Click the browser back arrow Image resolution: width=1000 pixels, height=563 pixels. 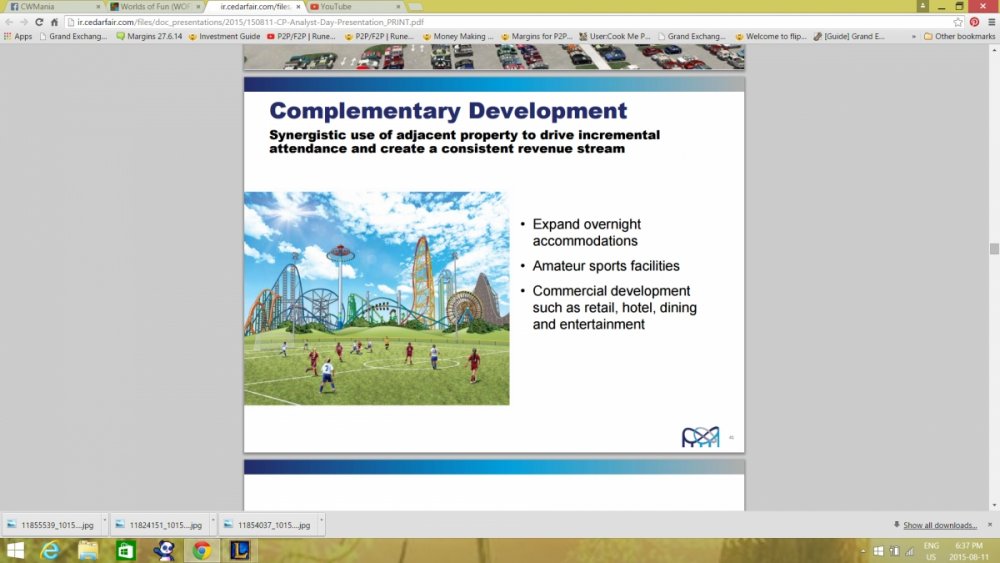coord(9,21)
